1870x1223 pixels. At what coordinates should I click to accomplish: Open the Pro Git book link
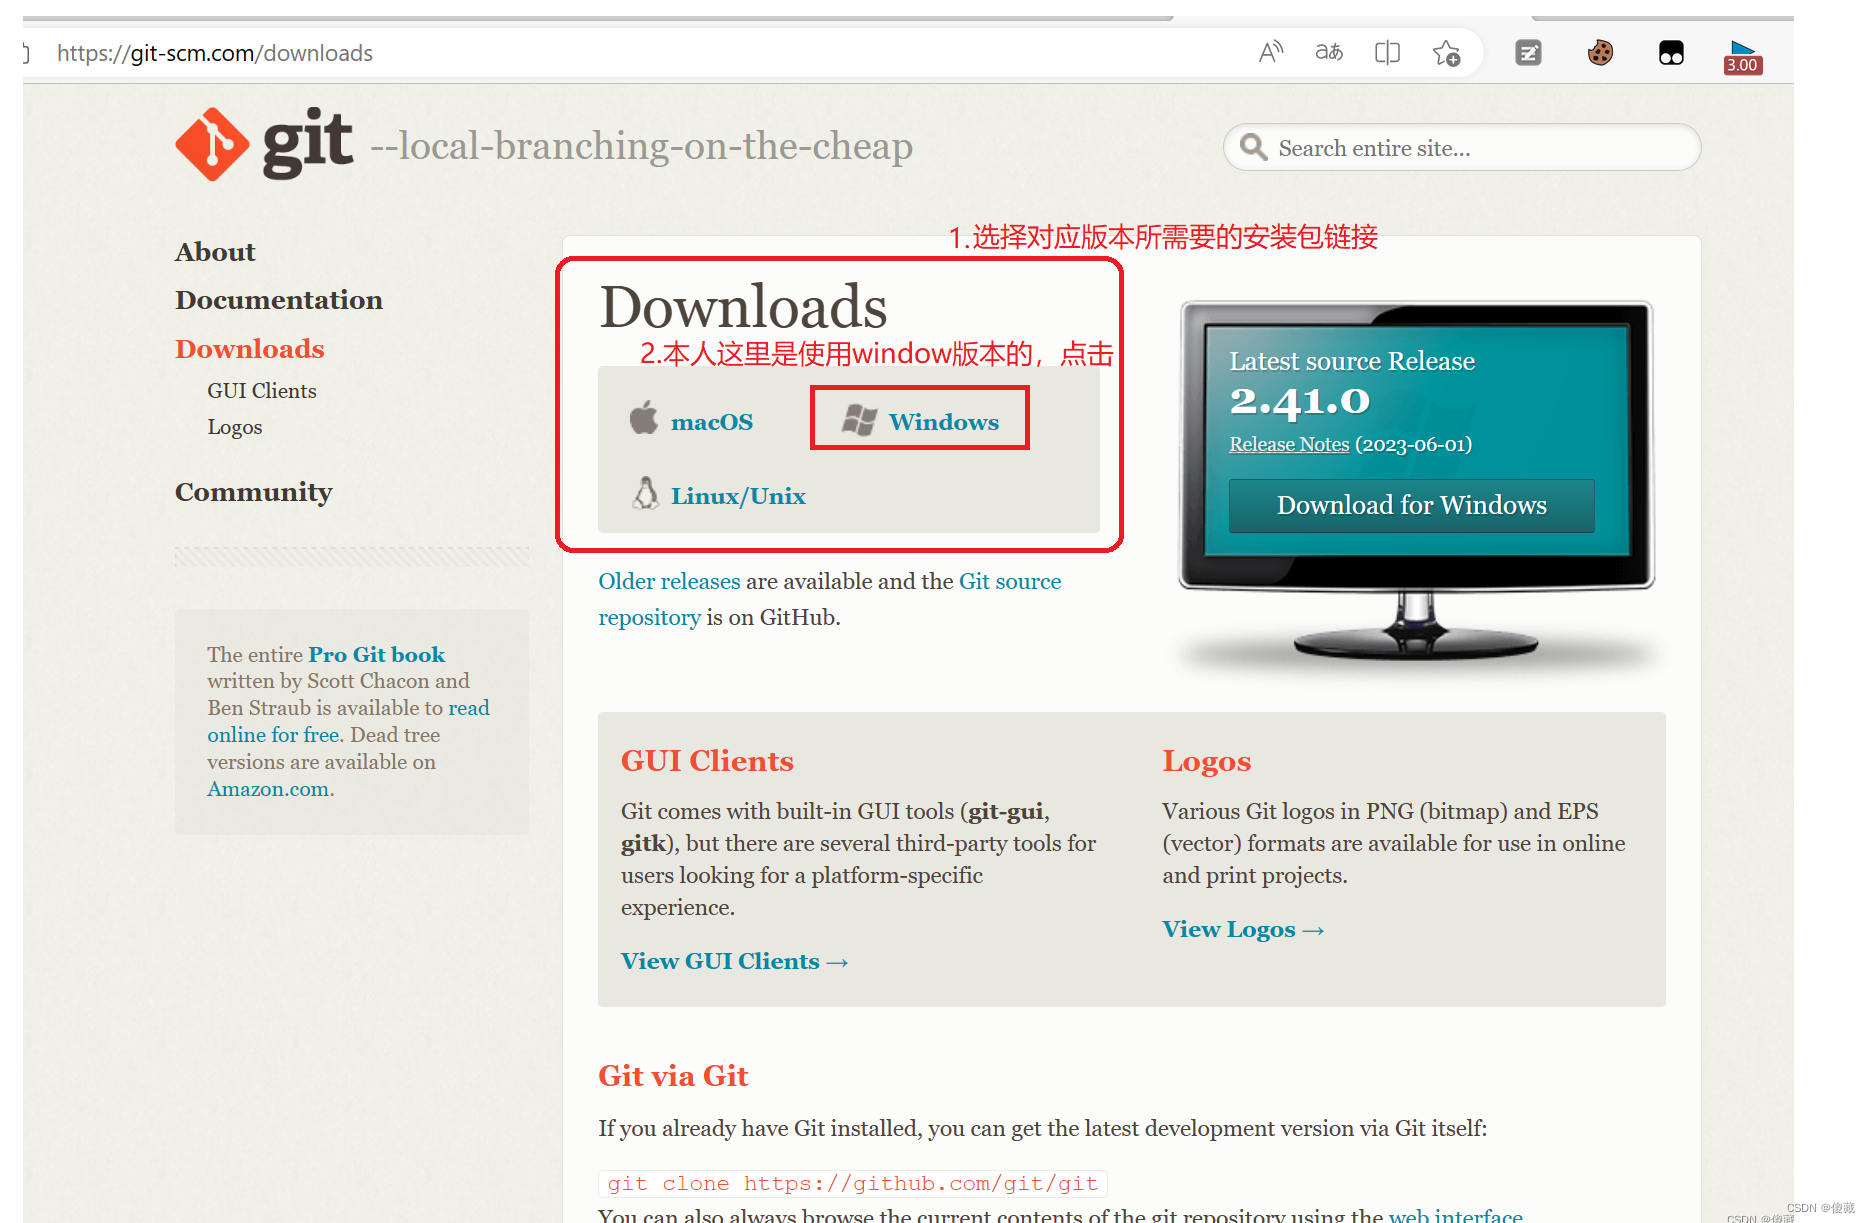[376, 654]
